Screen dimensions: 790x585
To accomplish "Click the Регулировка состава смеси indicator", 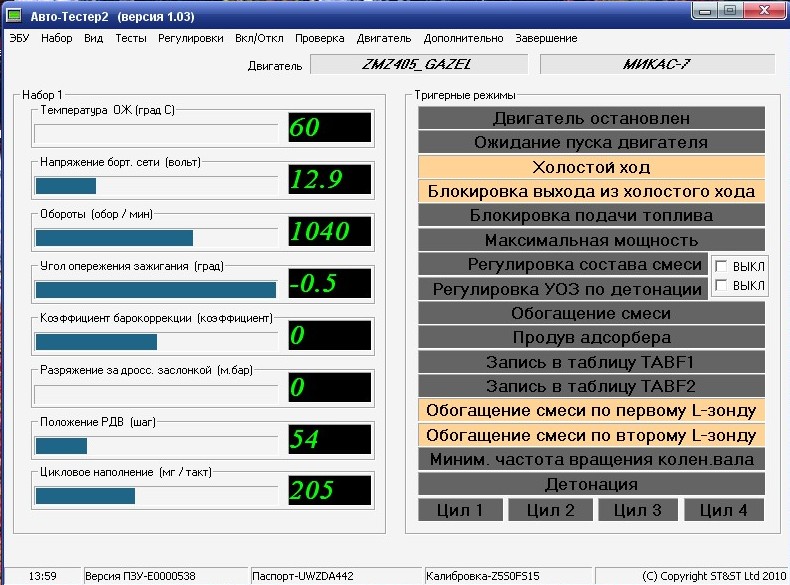I will coord(563,264).
